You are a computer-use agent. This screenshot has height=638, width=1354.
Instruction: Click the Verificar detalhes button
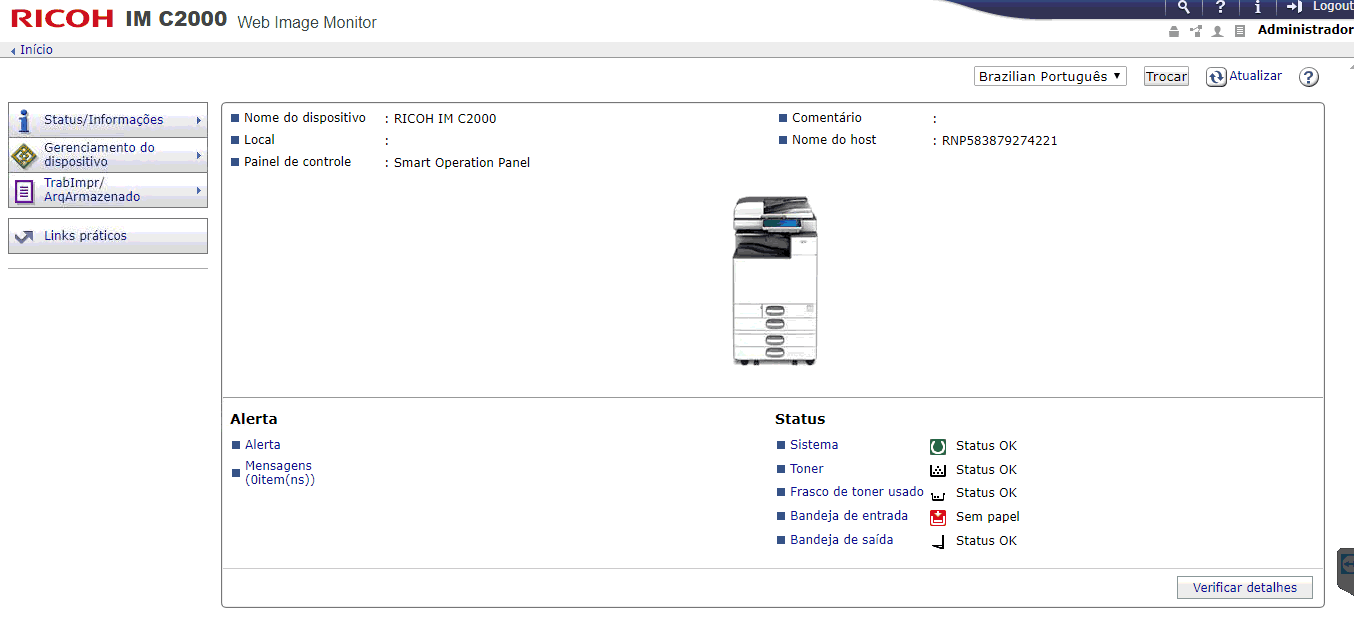(x=1244, y=587)
